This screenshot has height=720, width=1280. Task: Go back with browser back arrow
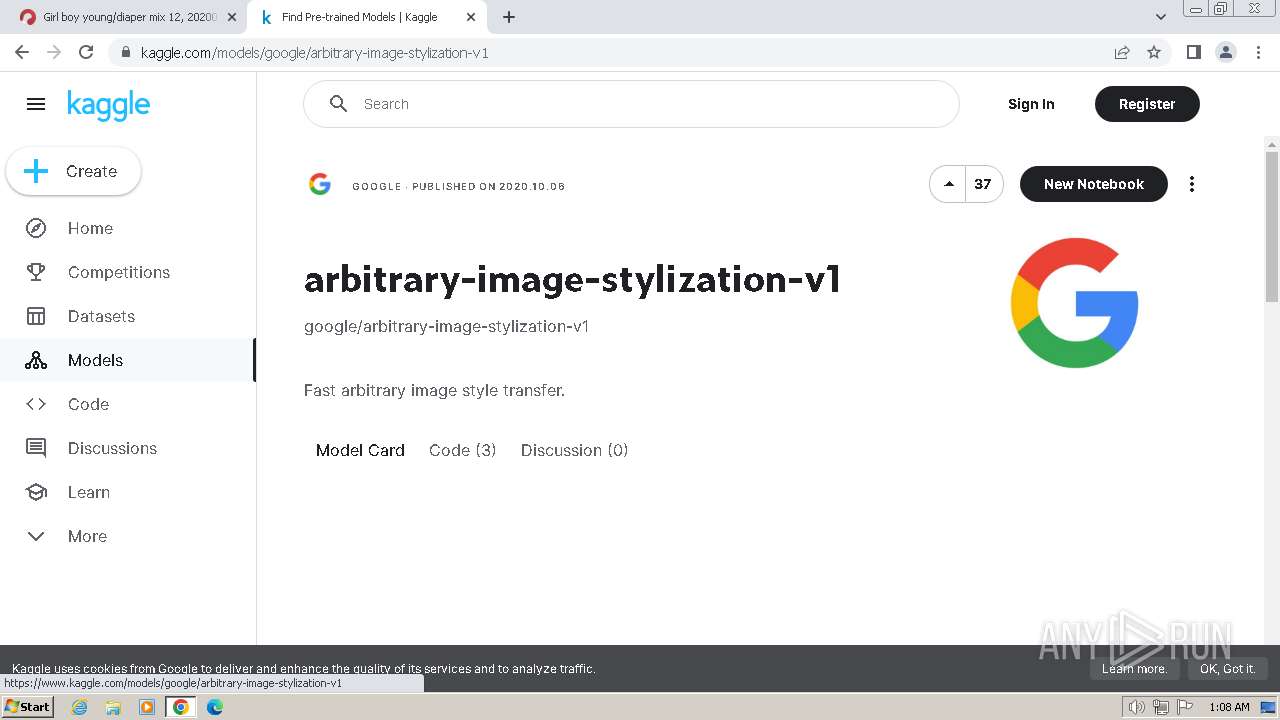click(22, 52)
